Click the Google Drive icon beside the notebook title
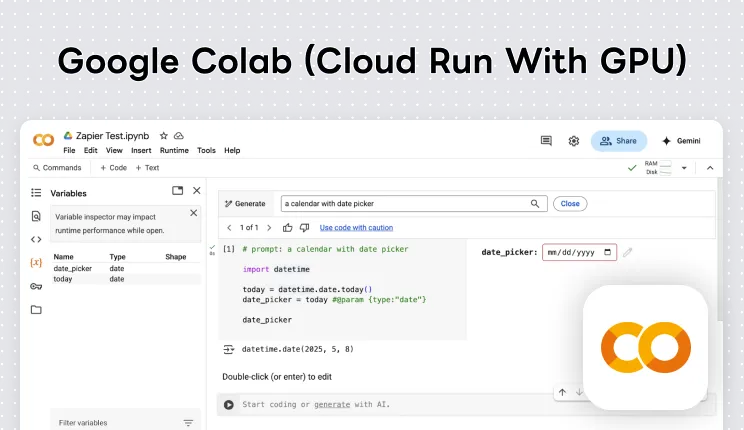The height and width of the screenshot is (430, 744). click(68, 136)
